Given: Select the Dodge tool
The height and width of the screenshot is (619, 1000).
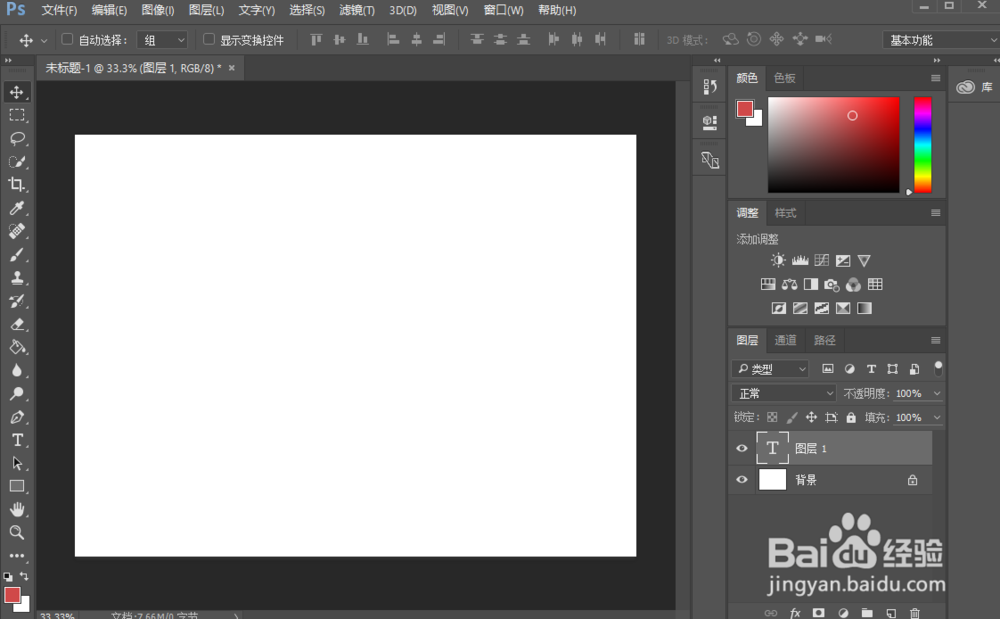Looking at the screenshot, I should coord(17,394).
